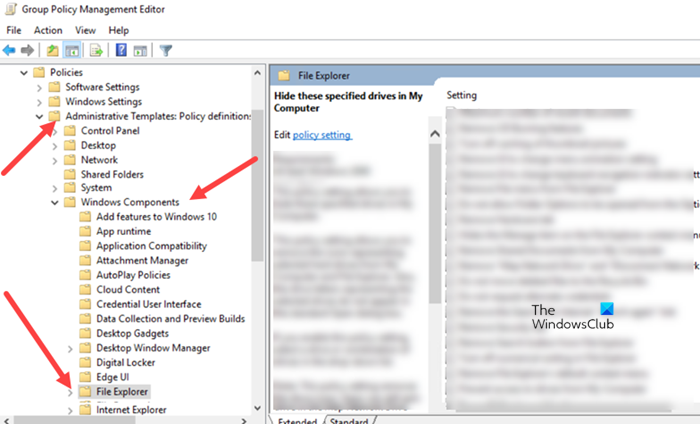Select AutoPlay Policies tree item
The height and width of the screenshot is (424, 700).
[133, 275]
